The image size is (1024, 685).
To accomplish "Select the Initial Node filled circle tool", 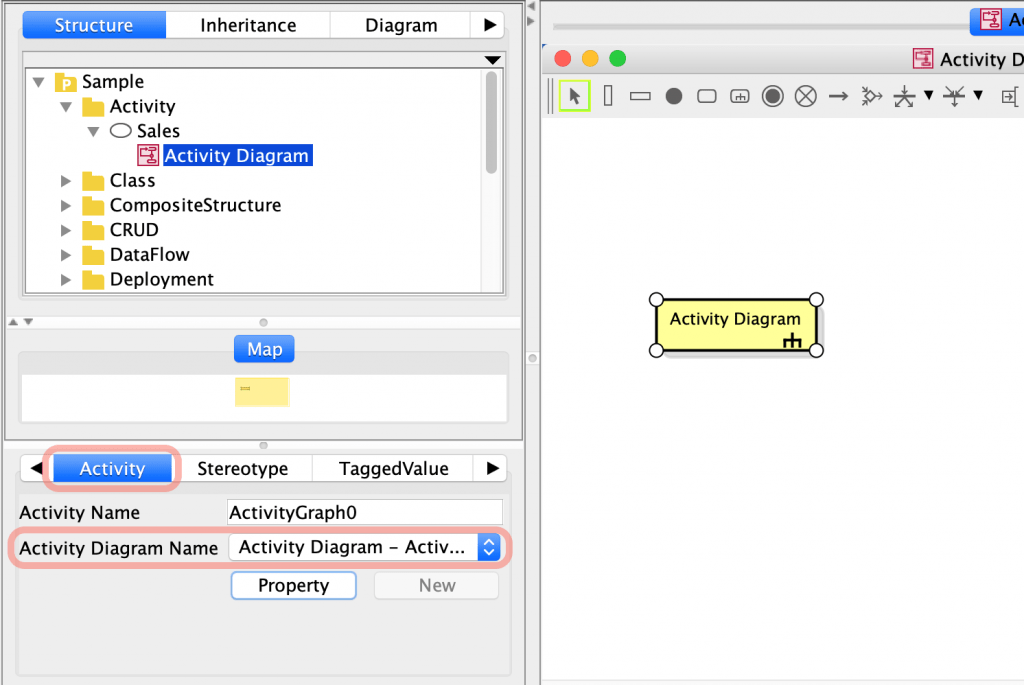I will tap(673, 97).
